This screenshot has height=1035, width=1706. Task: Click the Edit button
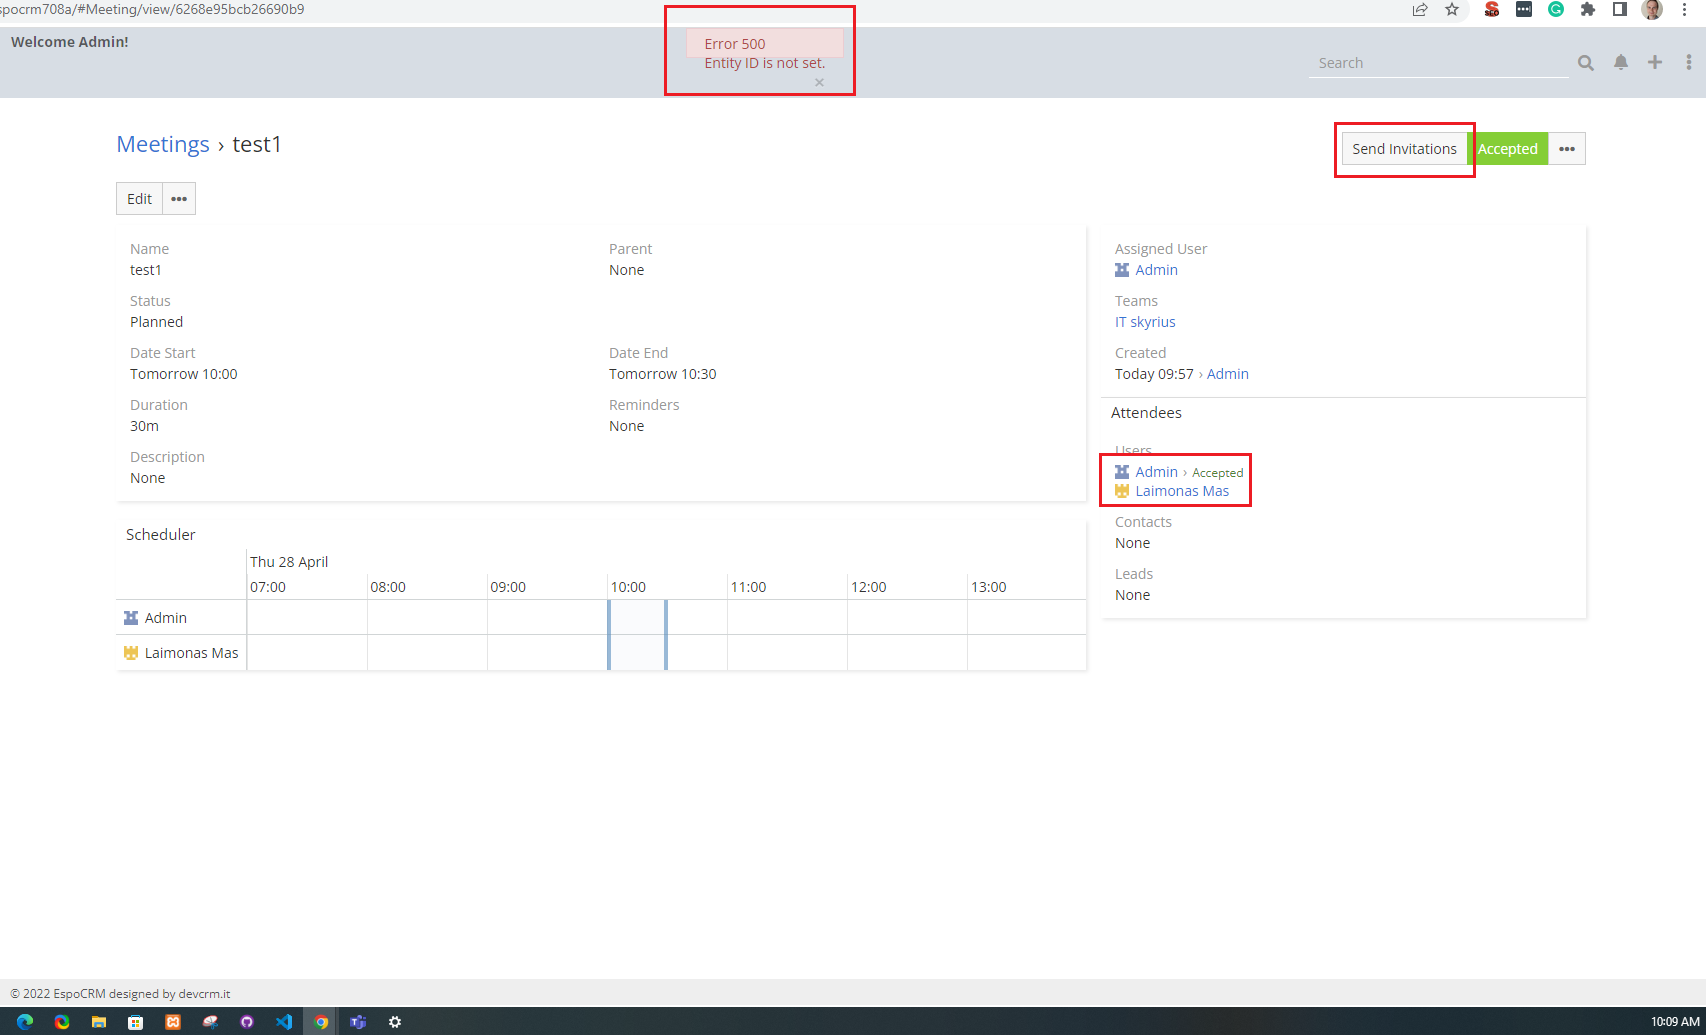[139, 199]
